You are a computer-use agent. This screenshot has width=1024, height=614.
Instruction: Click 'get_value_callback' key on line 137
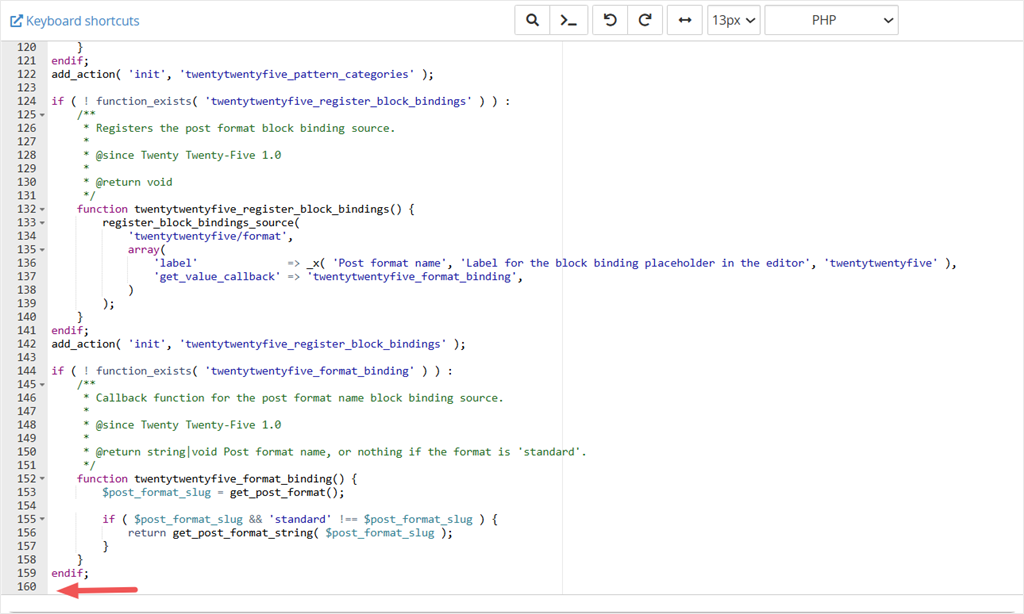[x=217, y=277]
